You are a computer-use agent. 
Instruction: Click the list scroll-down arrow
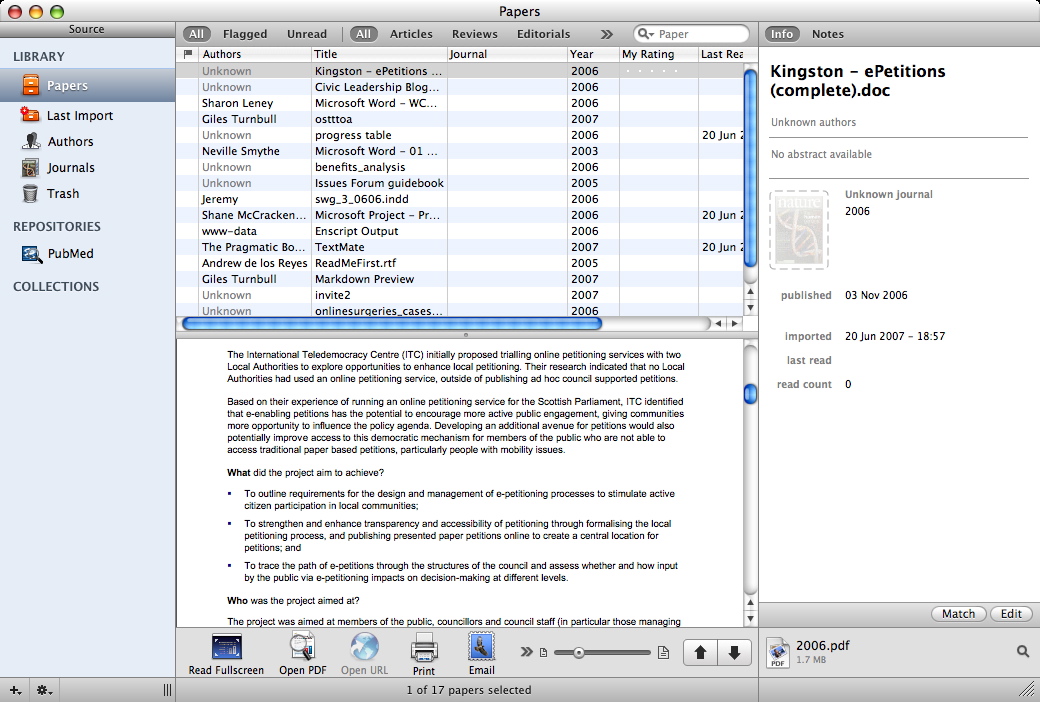click(x=750, y=308)
